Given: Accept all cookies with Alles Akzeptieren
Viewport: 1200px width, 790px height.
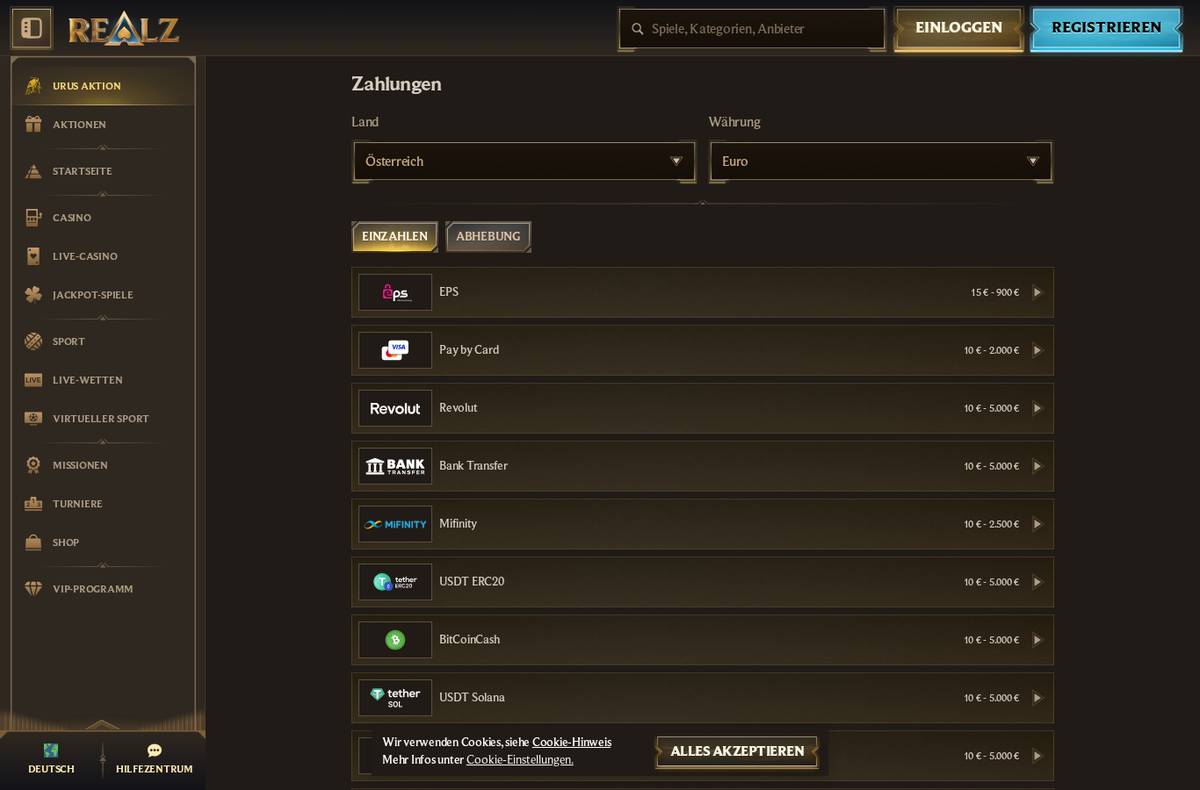Looking at the screenshot, I should [x=737, y=751].
